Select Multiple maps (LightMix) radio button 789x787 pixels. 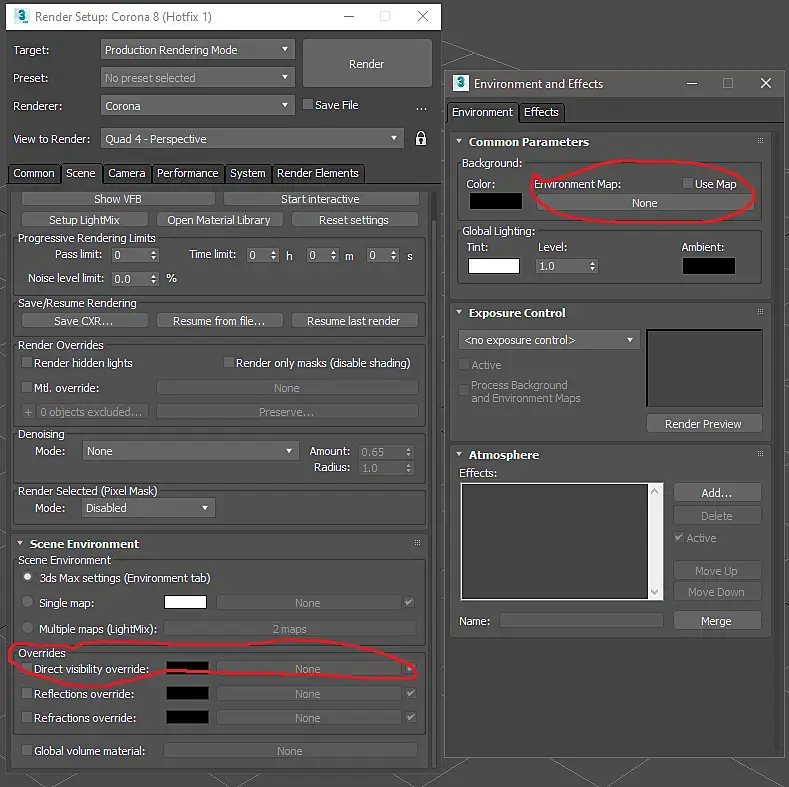coord(28,627)
